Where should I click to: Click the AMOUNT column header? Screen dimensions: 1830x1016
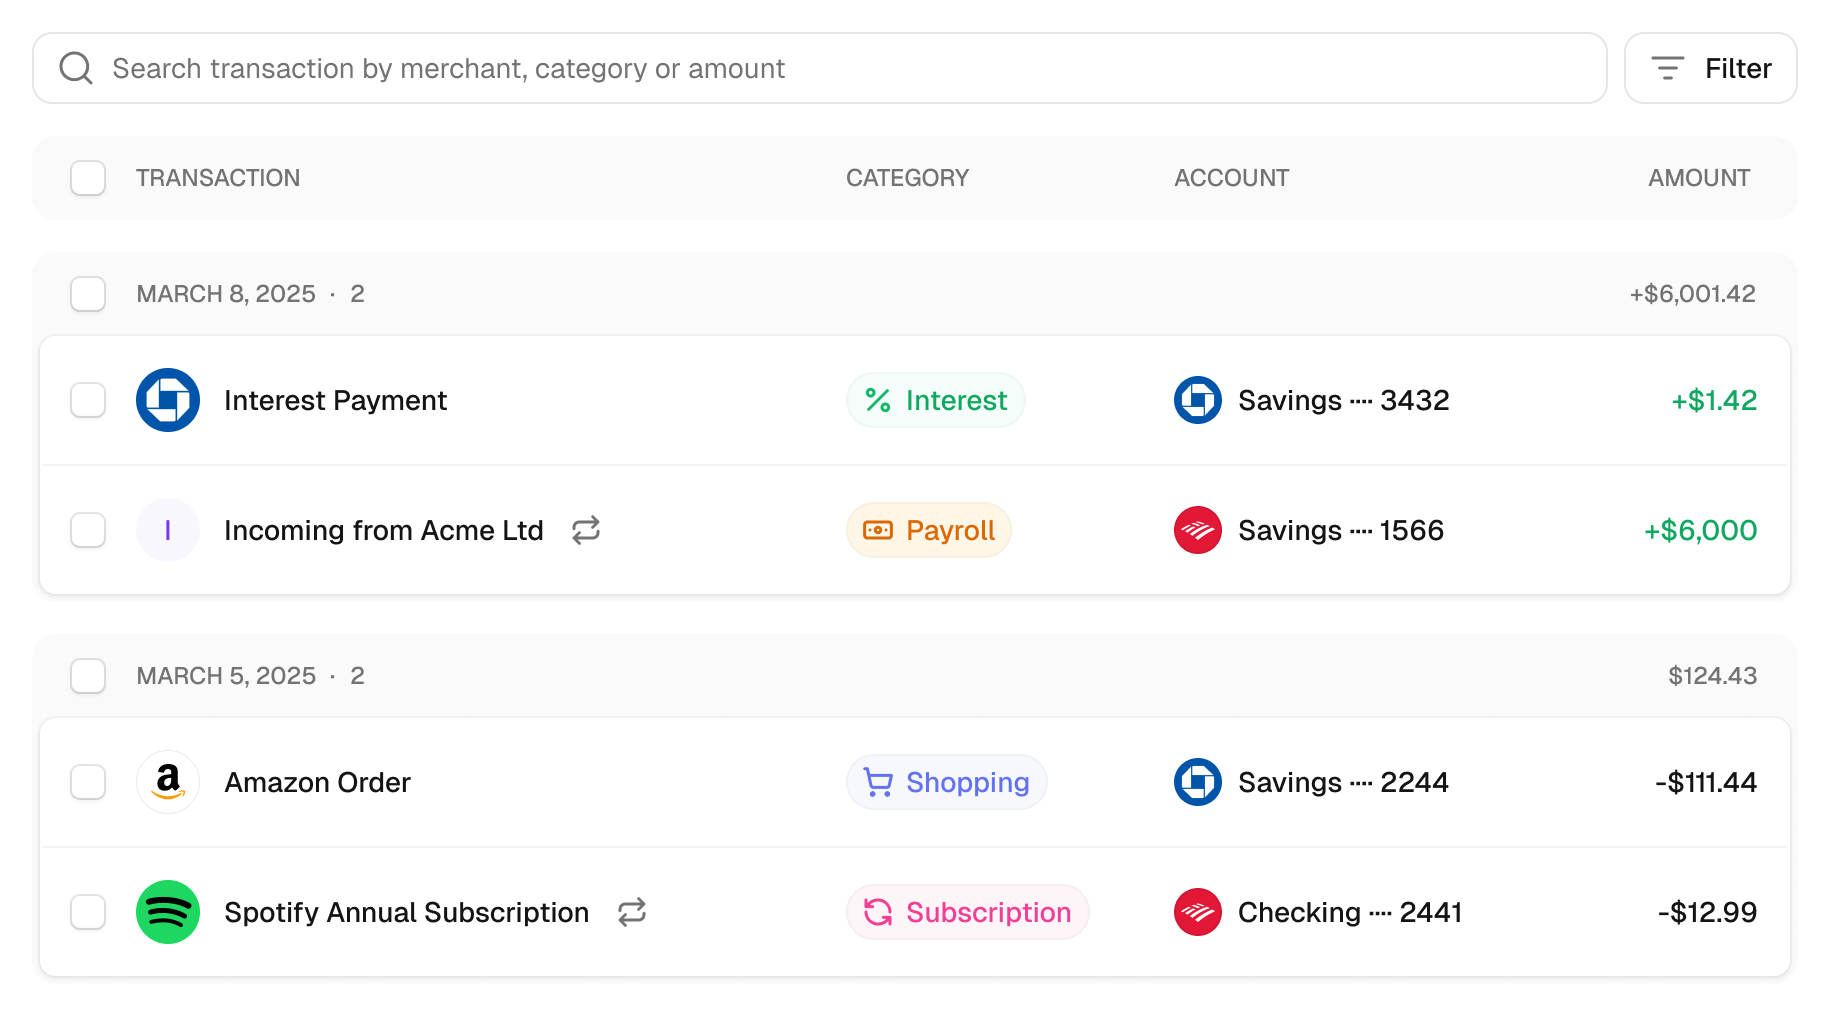(x=1698, y=177)
